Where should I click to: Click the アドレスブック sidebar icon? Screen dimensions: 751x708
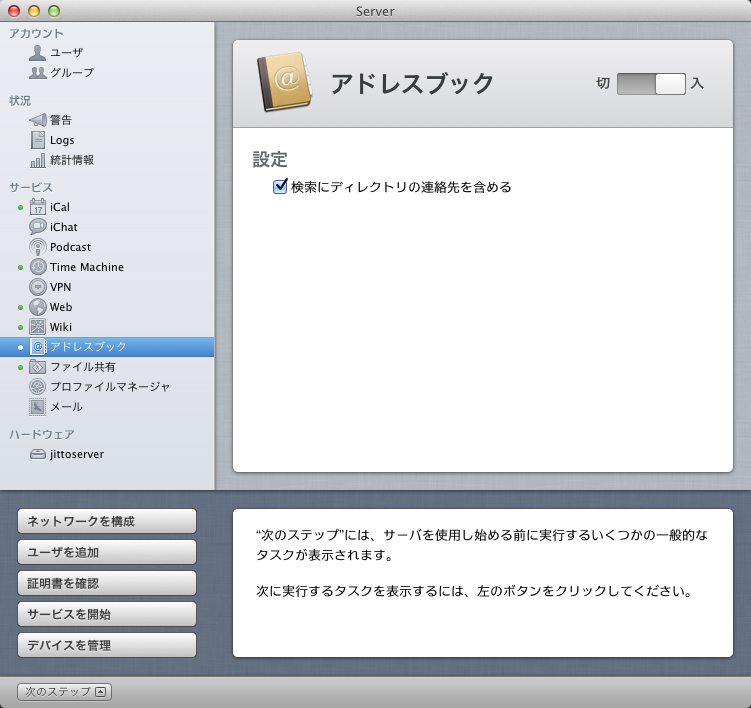click(37, 347)
